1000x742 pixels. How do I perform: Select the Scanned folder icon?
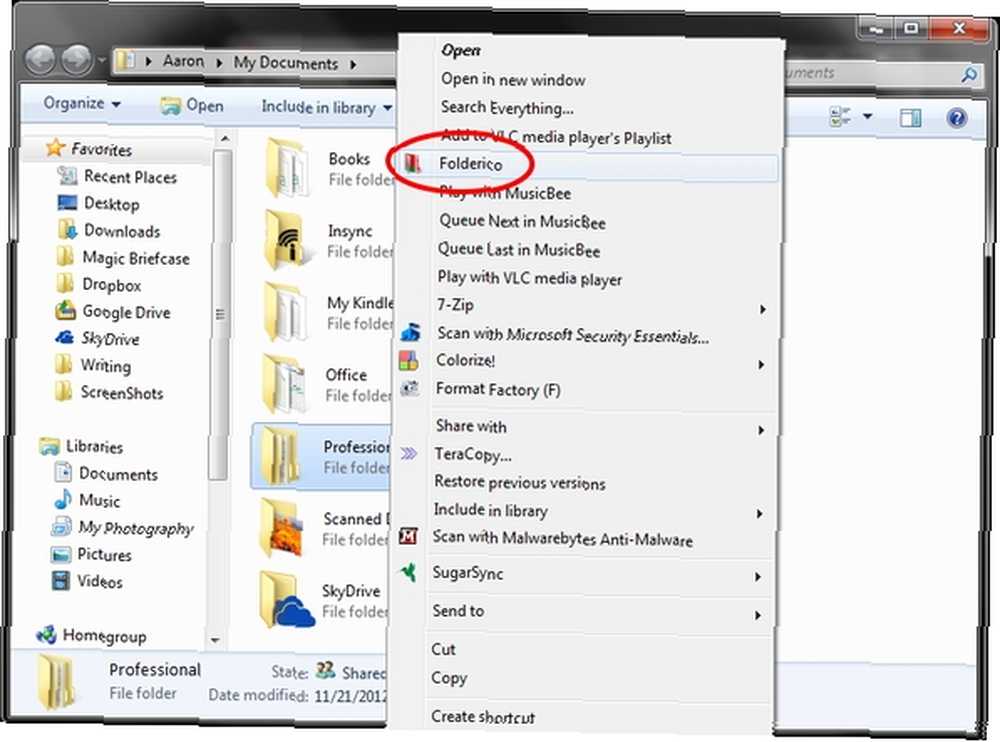282,528
